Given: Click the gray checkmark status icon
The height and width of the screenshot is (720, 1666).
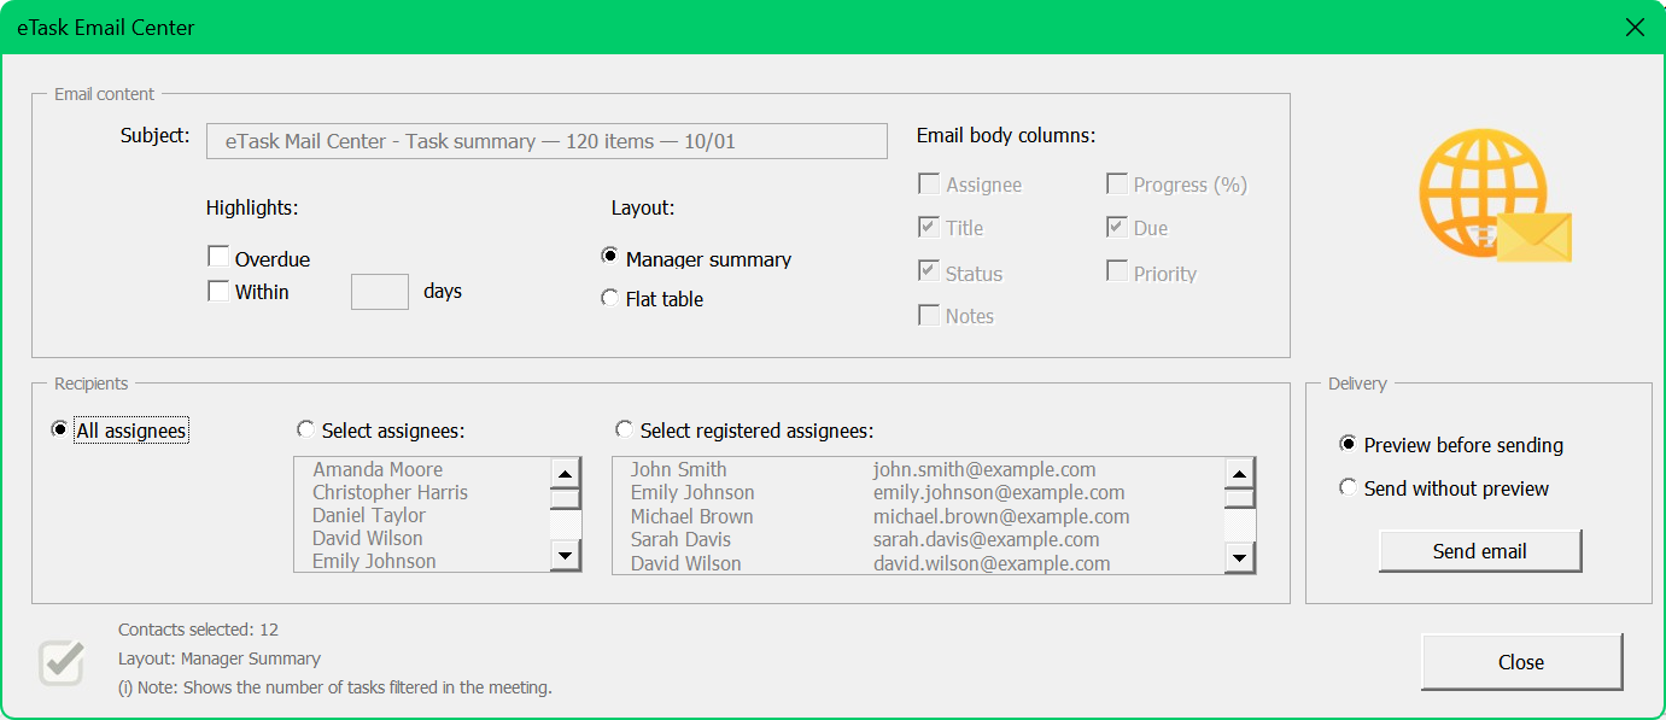Looking at the screenshot, I should pyautogui.click(x=61, y=662).
